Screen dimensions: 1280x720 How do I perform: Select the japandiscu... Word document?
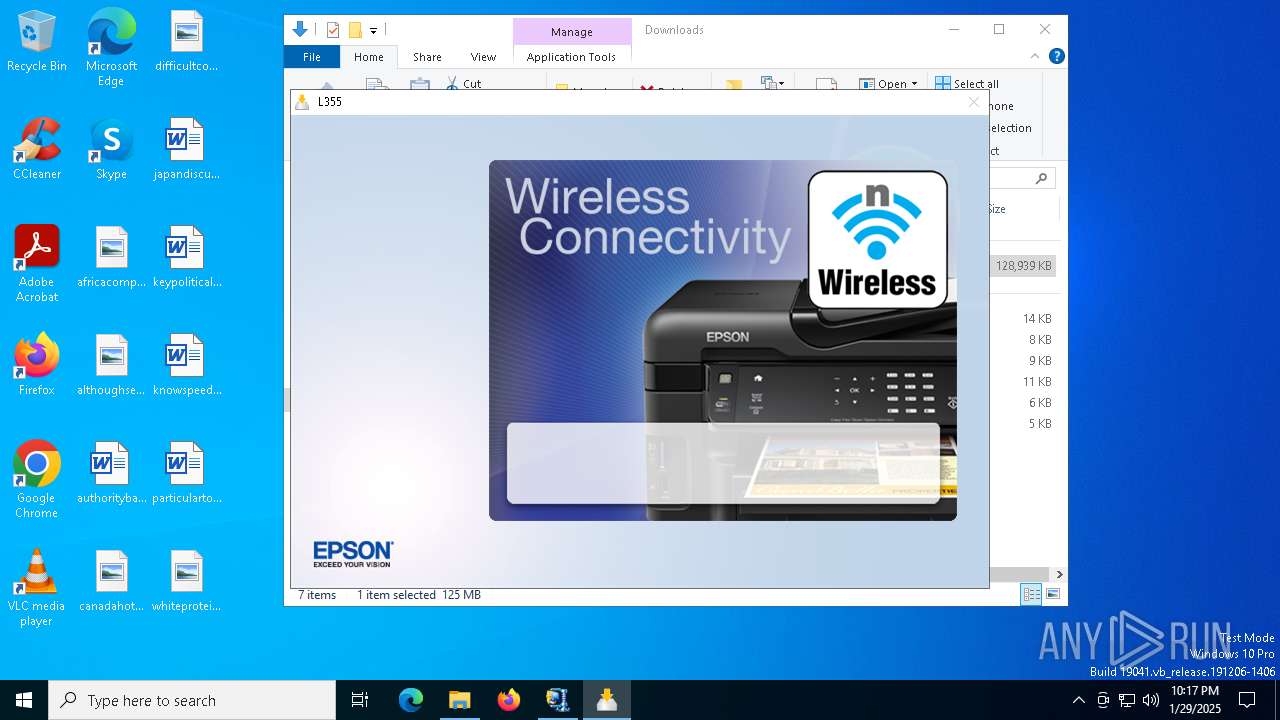(186, 150)
